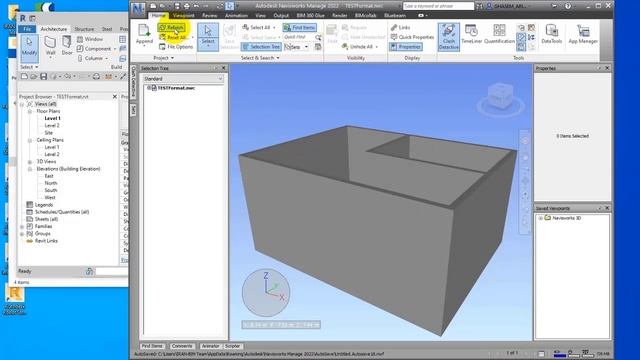Image resolution: width=640 pixels, height=360 pixels.
Task: Expand the Select & Search panel dropdown
Action: point(260,58)
